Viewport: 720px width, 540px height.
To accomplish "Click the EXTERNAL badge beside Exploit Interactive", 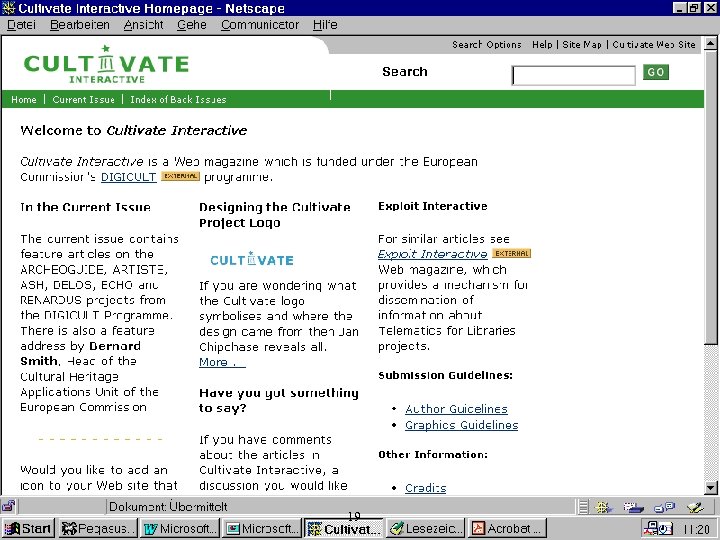I will coord(512,253).
